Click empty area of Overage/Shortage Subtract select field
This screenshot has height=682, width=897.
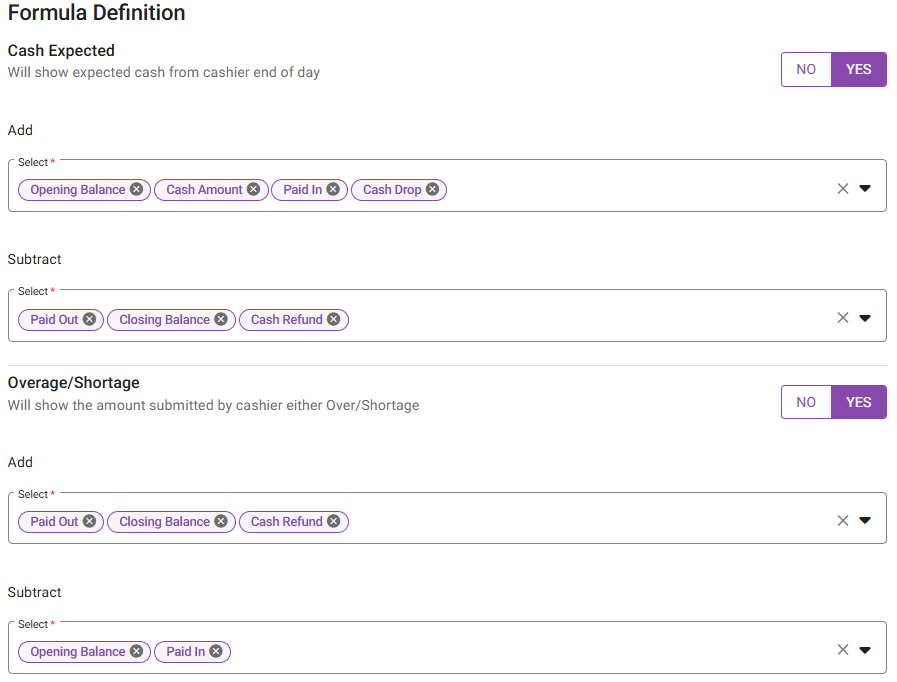(520, 651)
